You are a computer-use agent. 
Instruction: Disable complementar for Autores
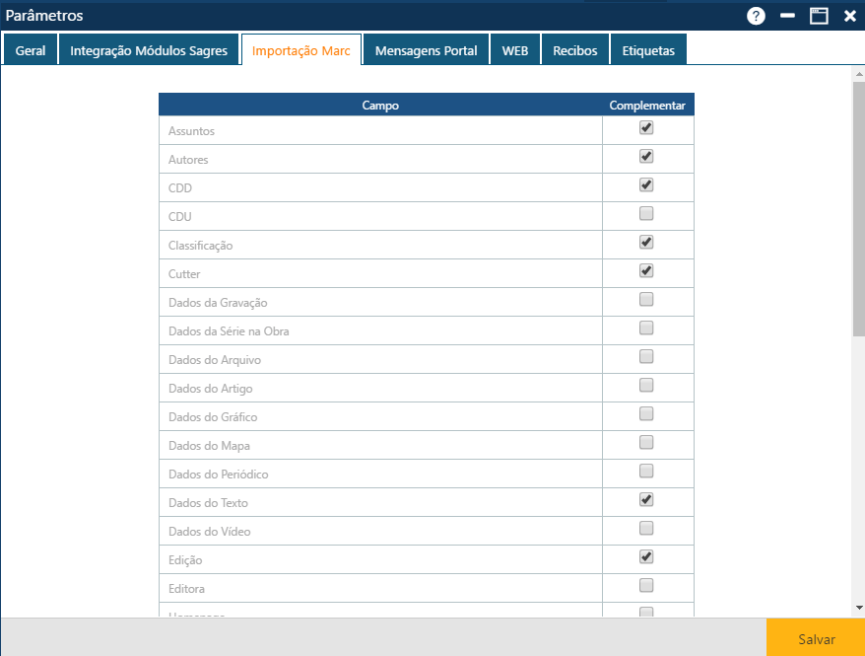point(646,158)
